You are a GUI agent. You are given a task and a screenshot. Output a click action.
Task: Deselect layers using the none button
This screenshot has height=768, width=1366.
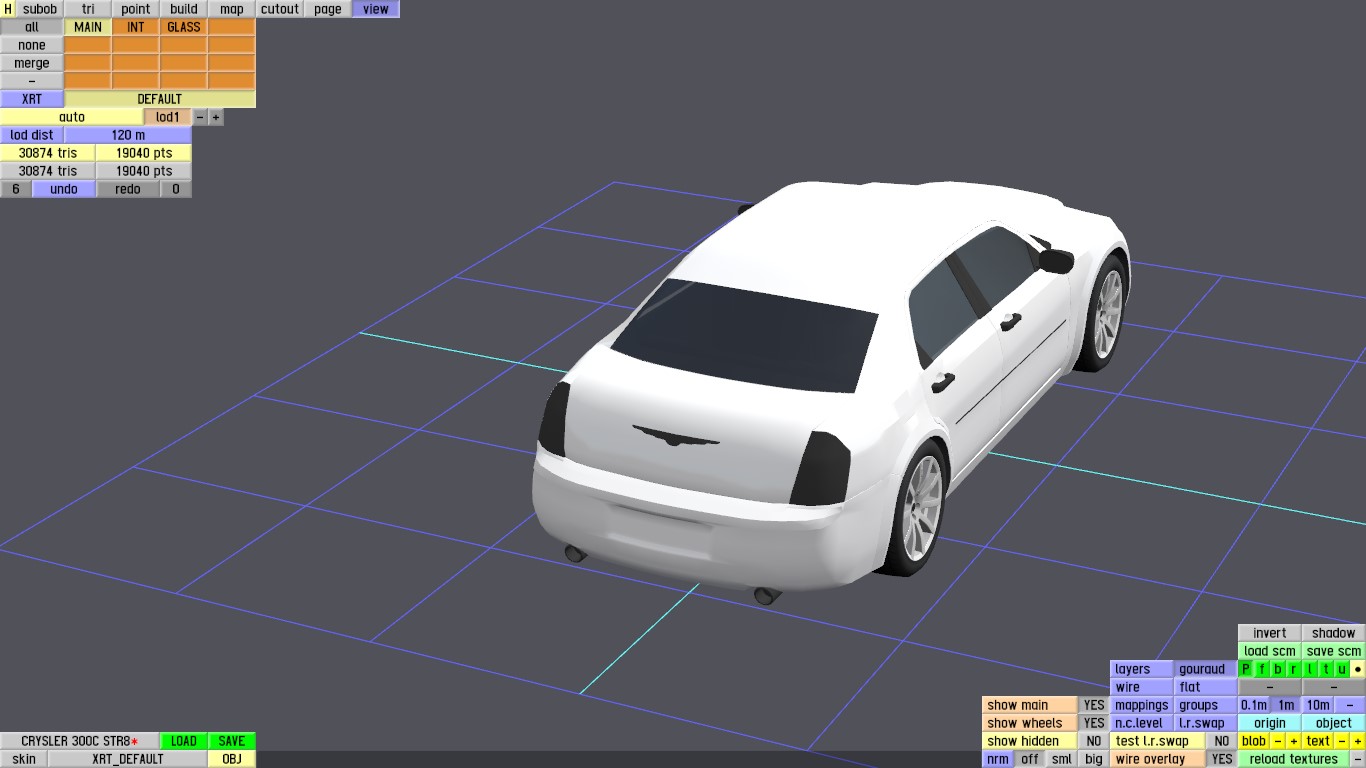(32, 45)
